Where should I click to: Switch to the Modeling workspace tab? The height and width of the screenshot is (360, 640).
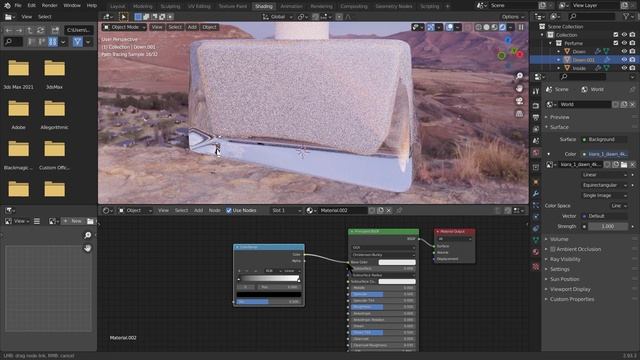tap(142, 6)
